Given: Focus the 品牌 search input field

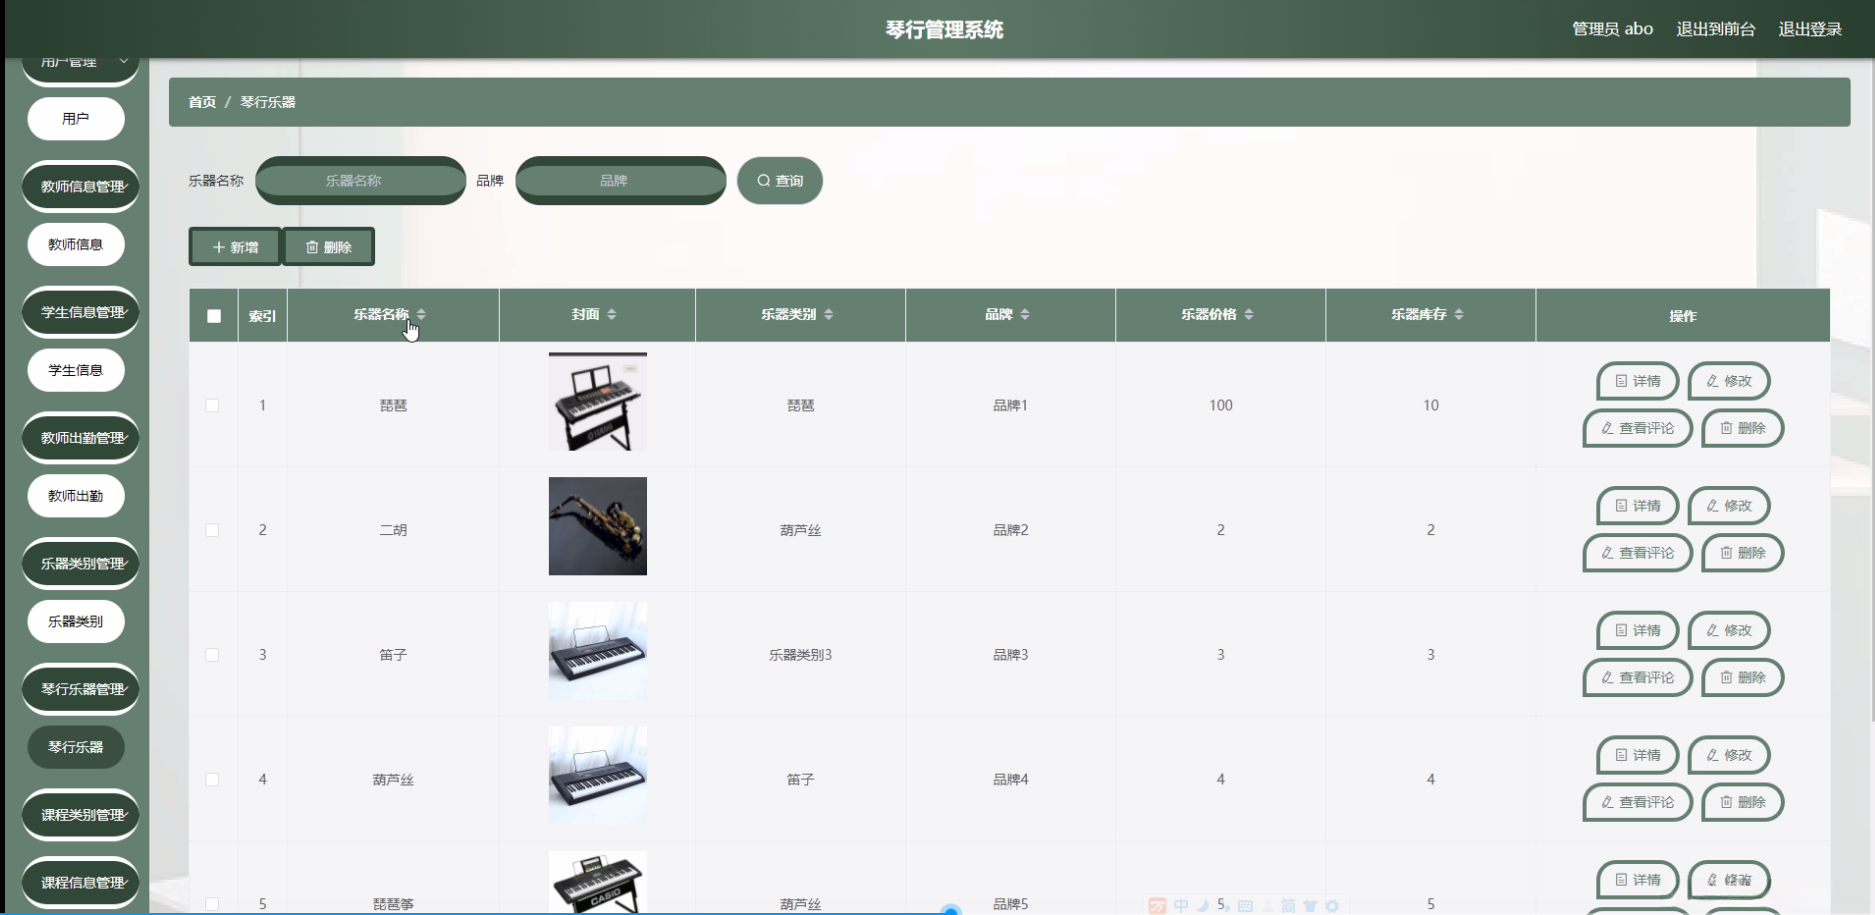Looking at the screenshot, I should [621, 181].
